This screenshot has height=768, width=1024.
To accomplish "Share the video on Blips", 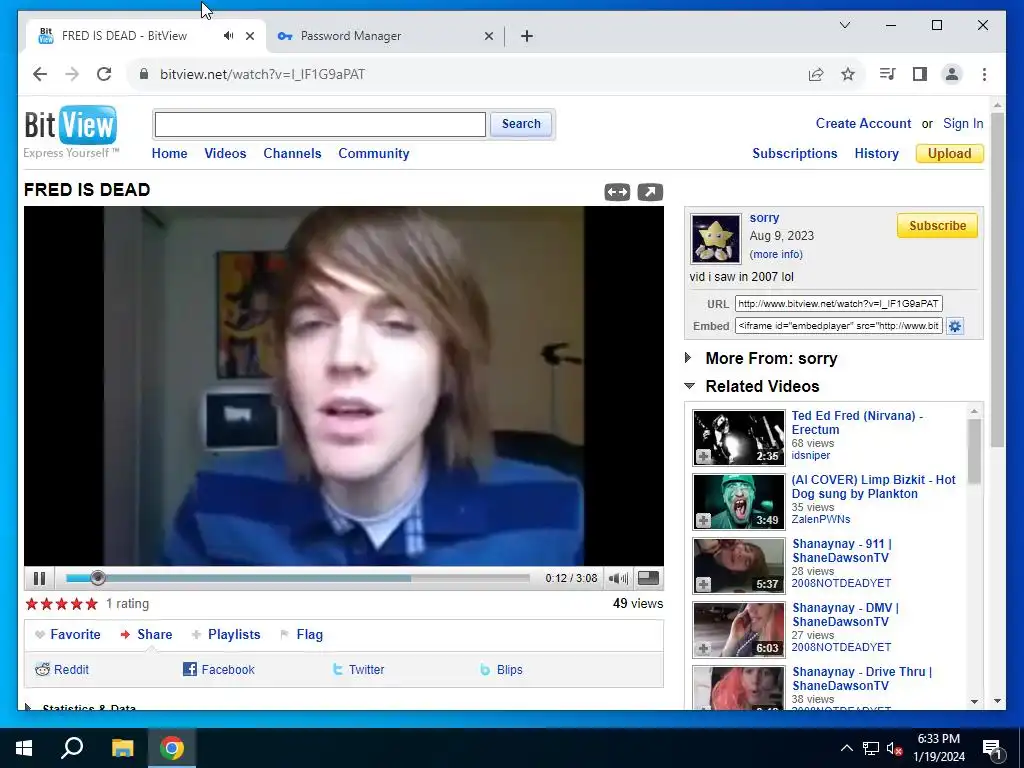I will [x=502, y=669].
